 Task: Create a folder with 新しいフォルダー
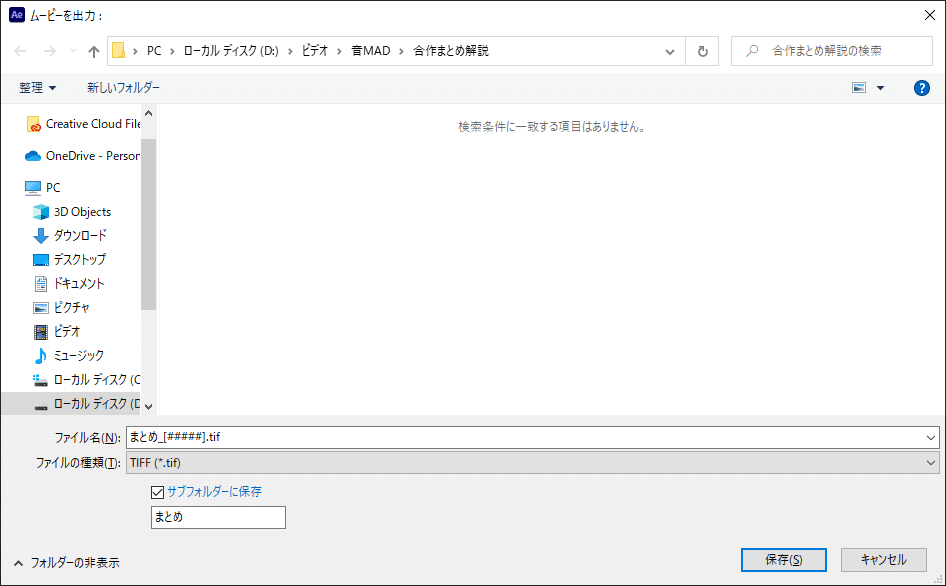point(123,88)
